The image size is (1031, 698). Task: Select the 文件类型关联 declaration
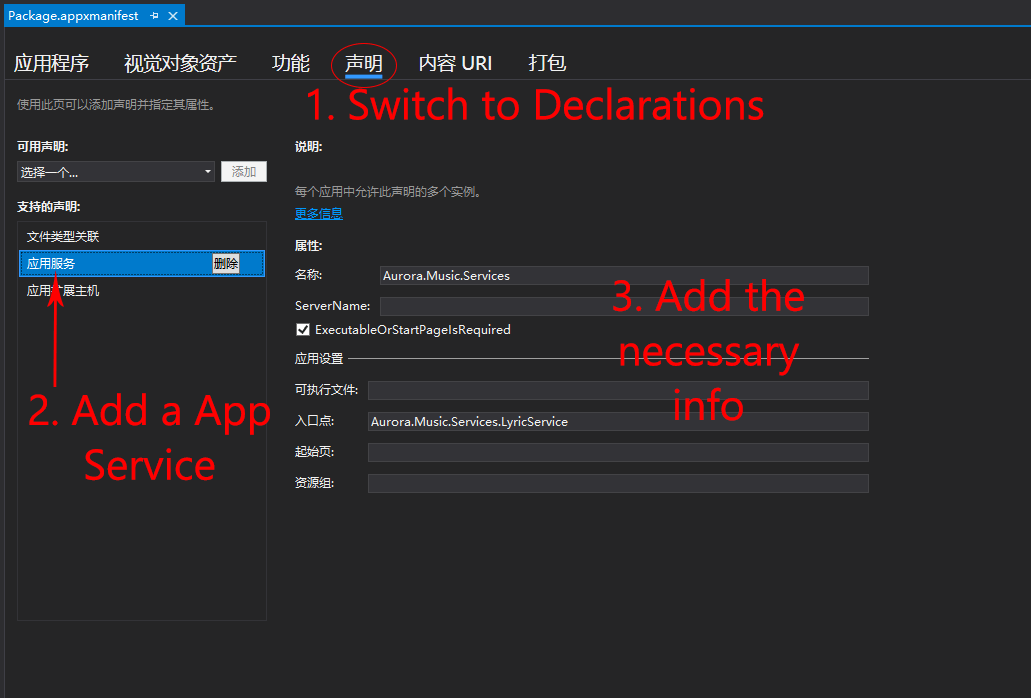(64, 235)
